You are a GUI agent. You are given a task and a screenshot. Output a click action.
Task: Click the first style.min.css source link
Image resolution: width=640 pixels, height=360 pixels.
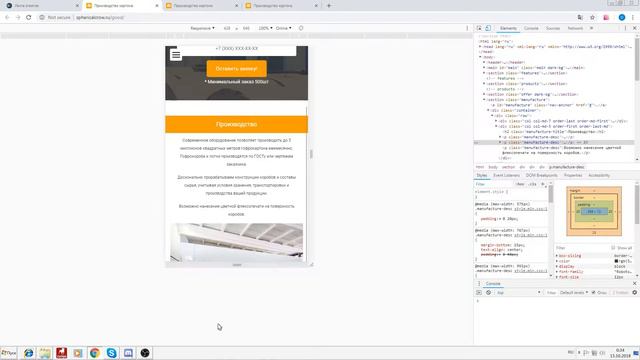point(531,209)
